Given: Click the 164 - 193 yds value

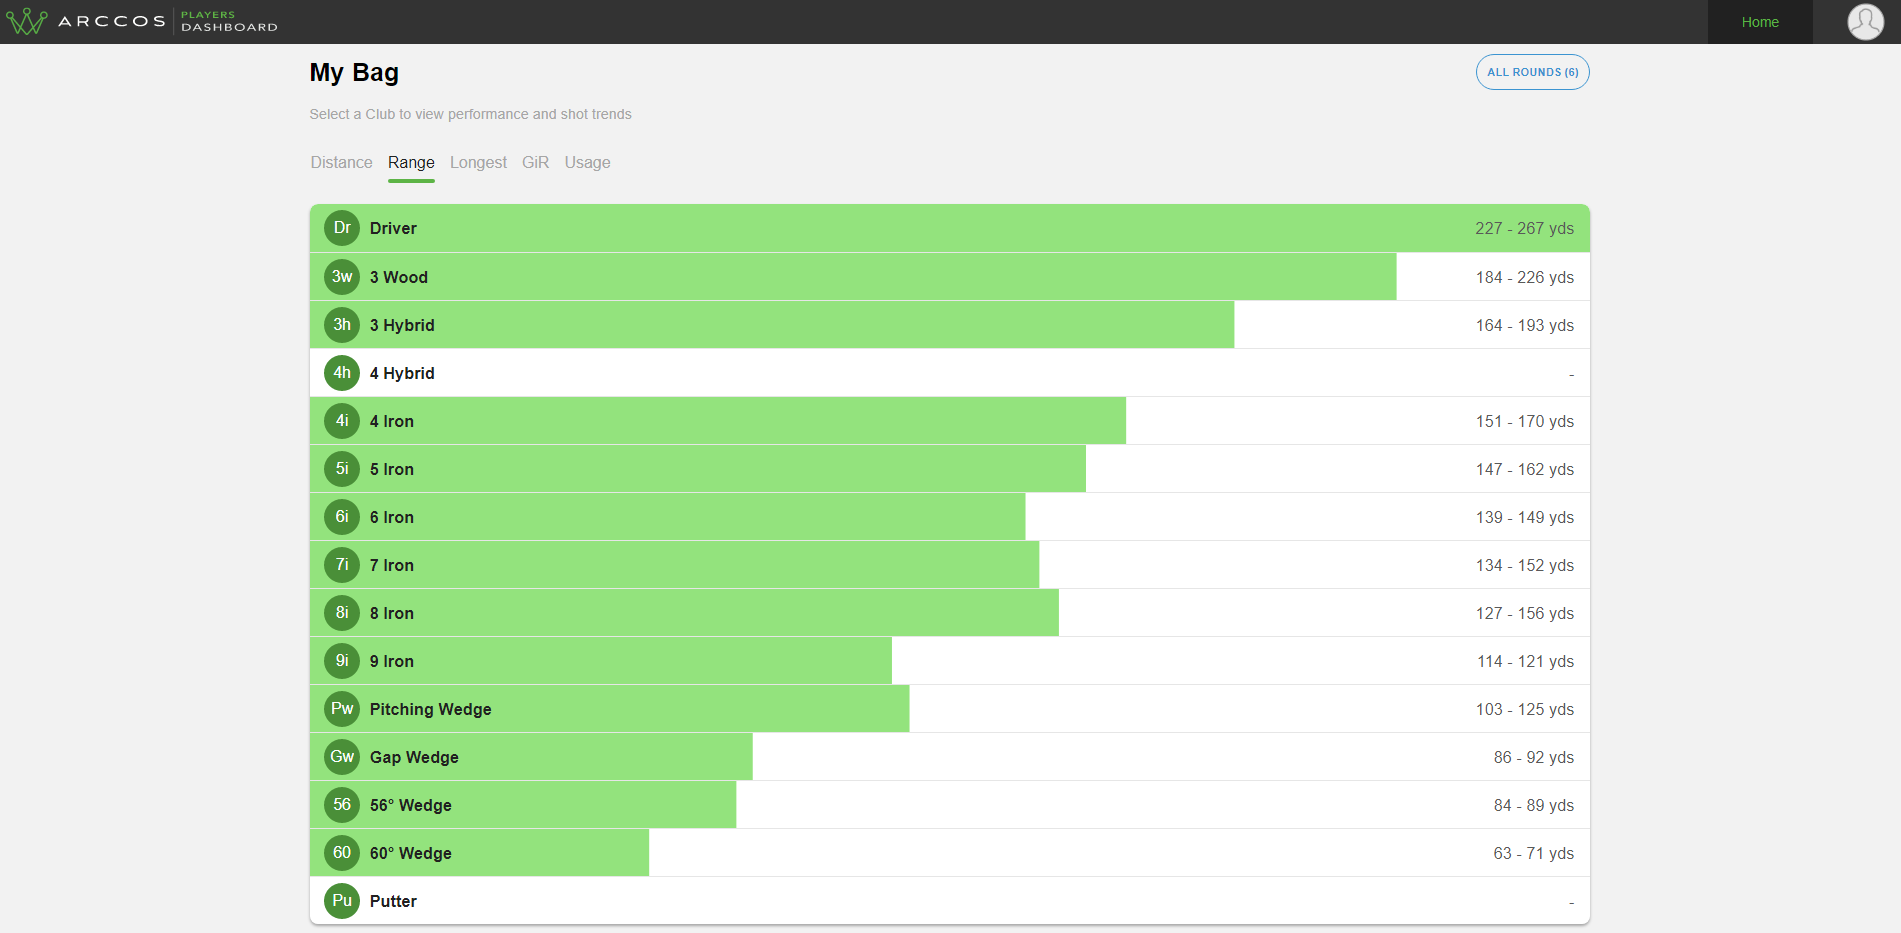Looking at the screenshot, I should point(1524,325).
